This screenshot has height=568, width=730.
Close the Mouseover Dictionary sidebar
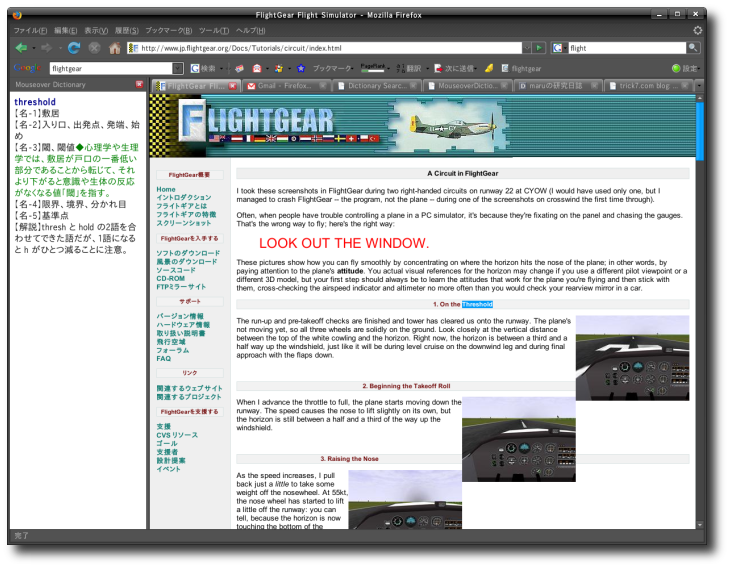[139, 84]
